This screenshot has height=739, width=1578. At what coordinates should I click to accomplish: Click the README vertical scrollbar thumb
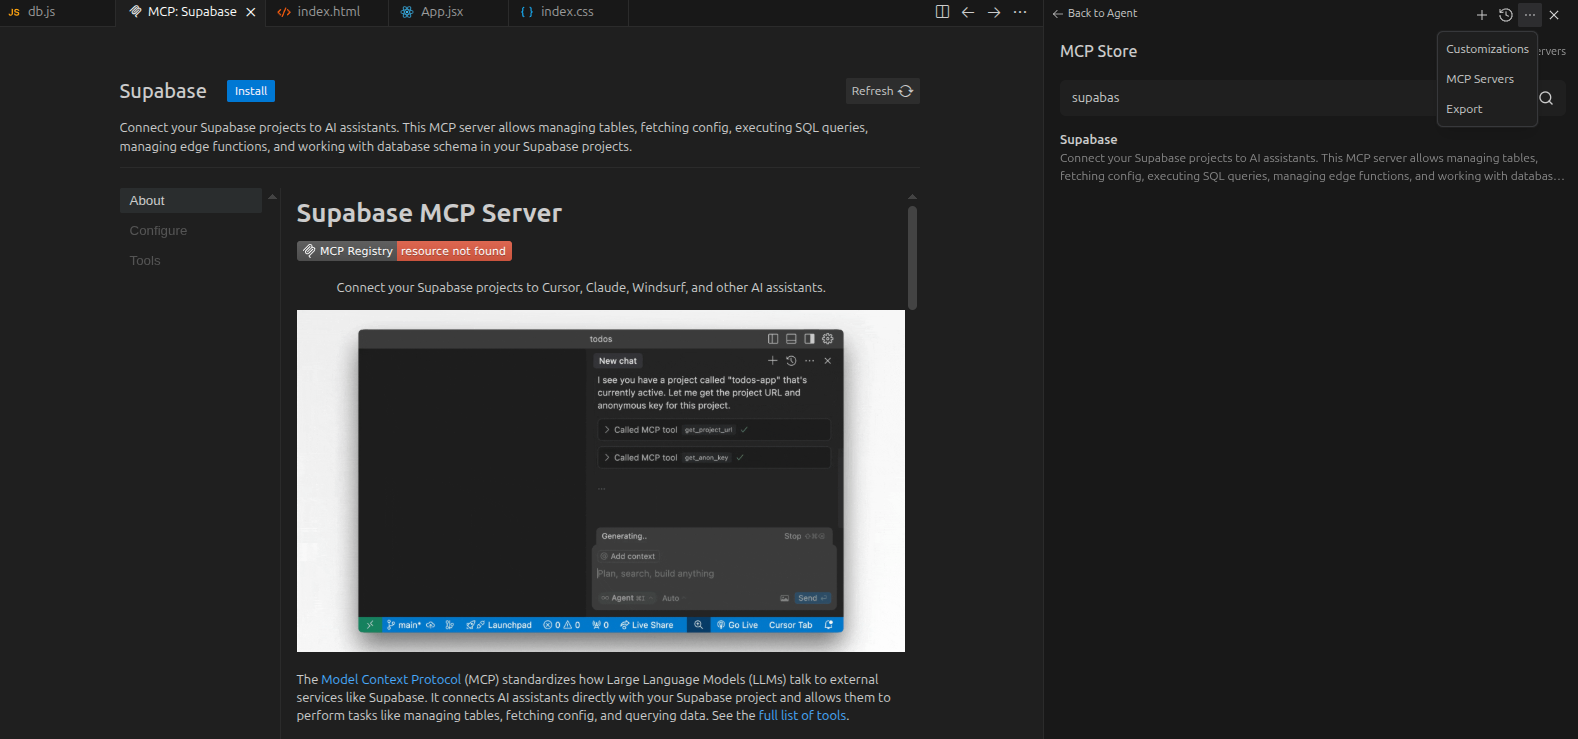tap(912, 257)
